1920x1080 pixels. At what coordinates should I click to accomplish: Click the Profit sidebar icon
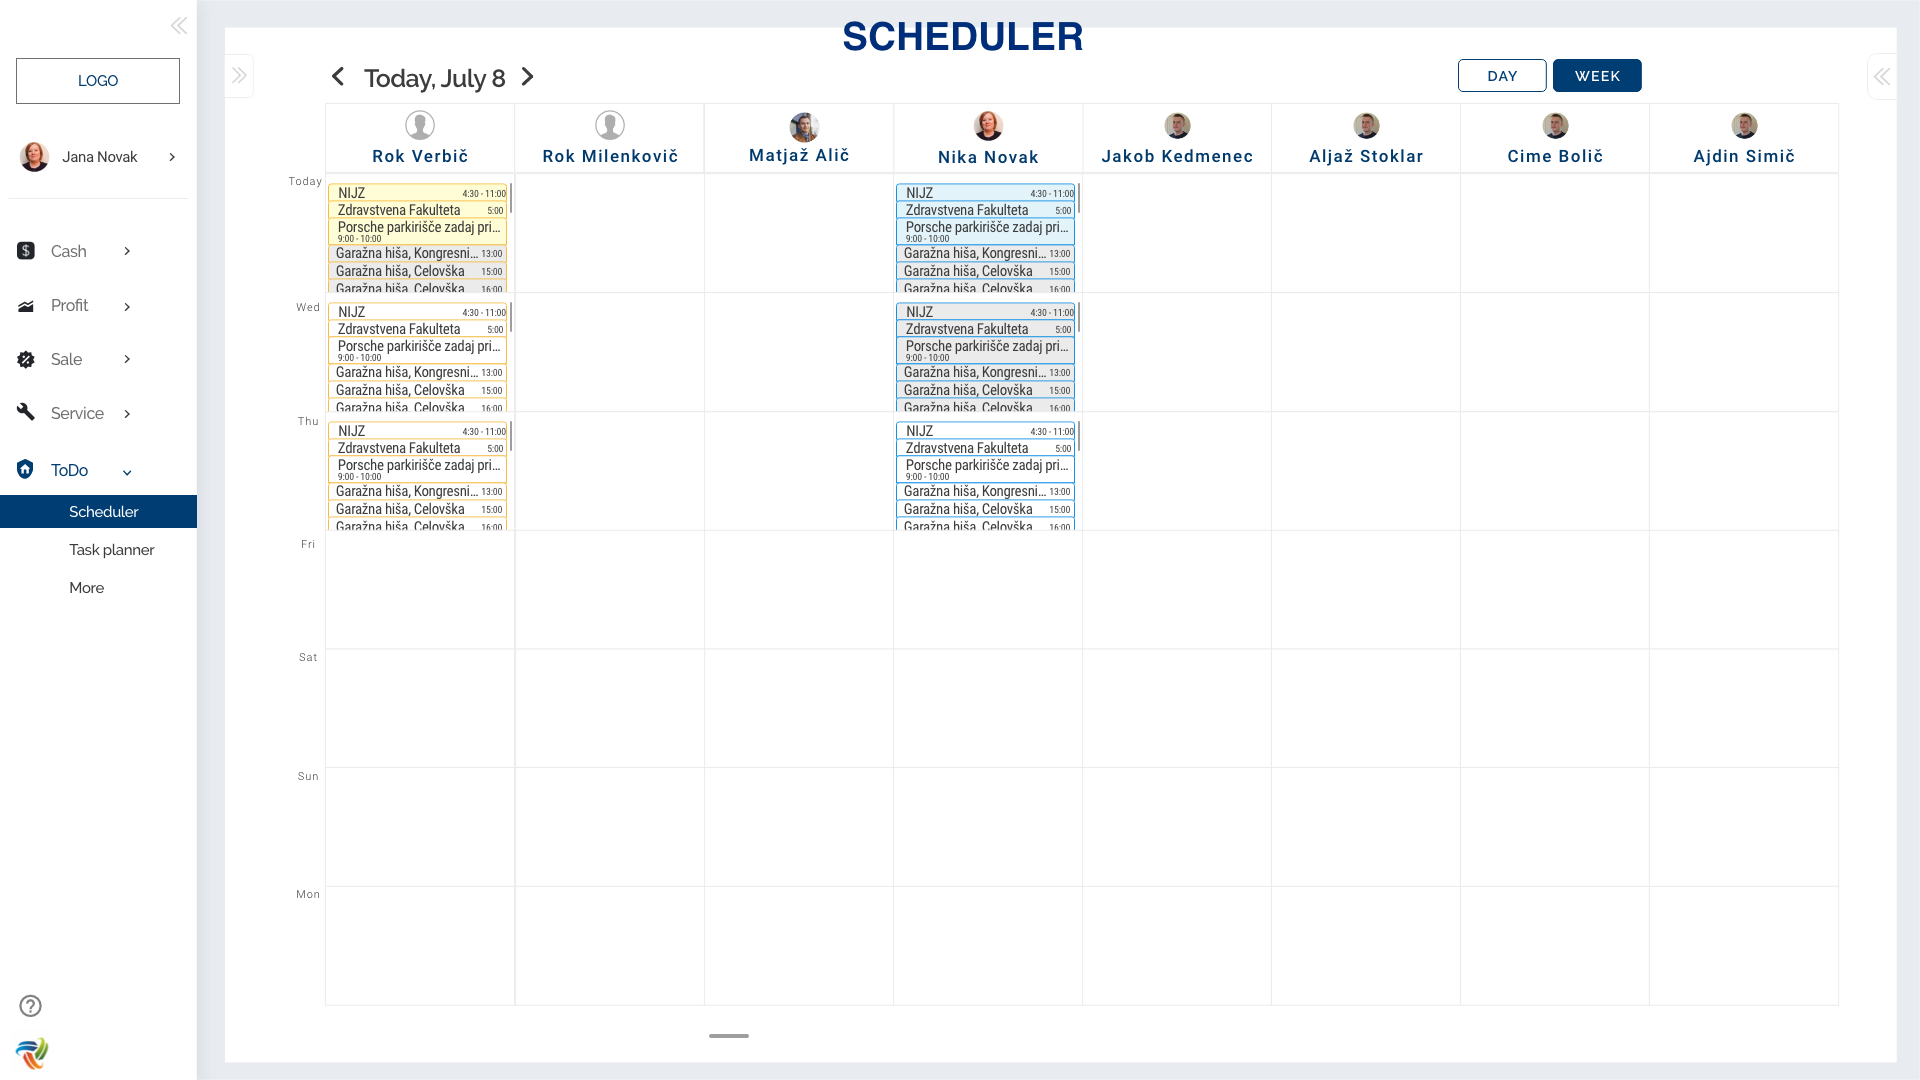click(25, 305)
